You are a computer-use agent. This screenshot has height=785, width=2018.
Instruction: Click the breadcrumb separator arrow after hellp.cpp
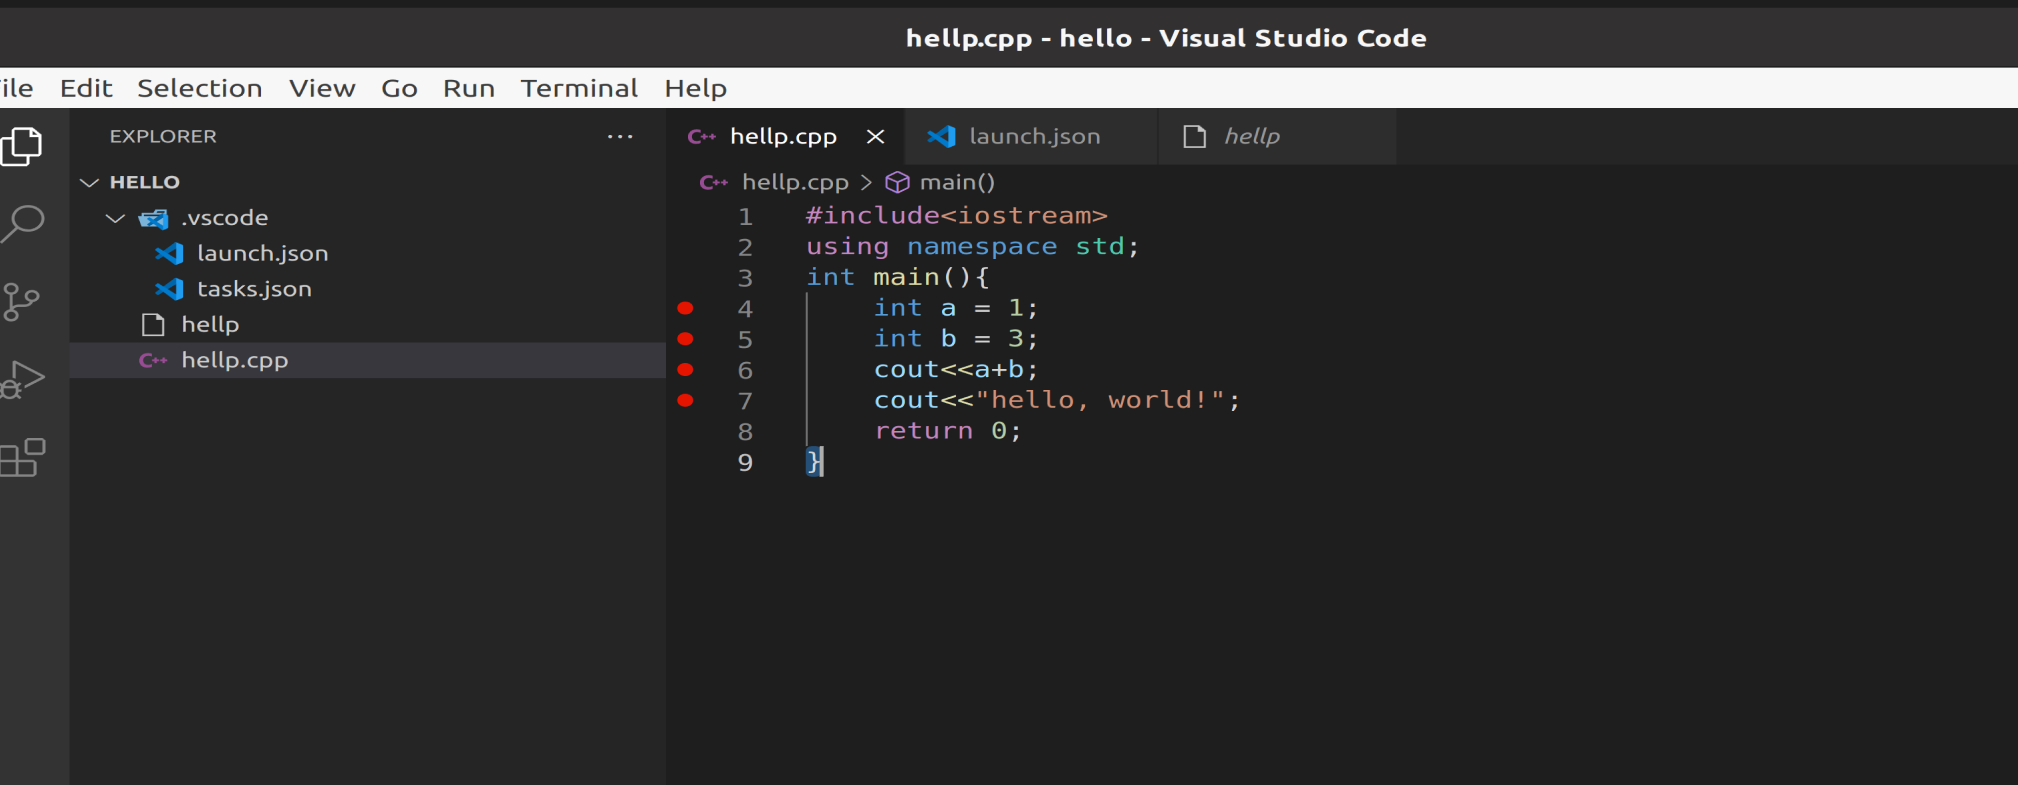pyautogui.click(x=866, y=182)
